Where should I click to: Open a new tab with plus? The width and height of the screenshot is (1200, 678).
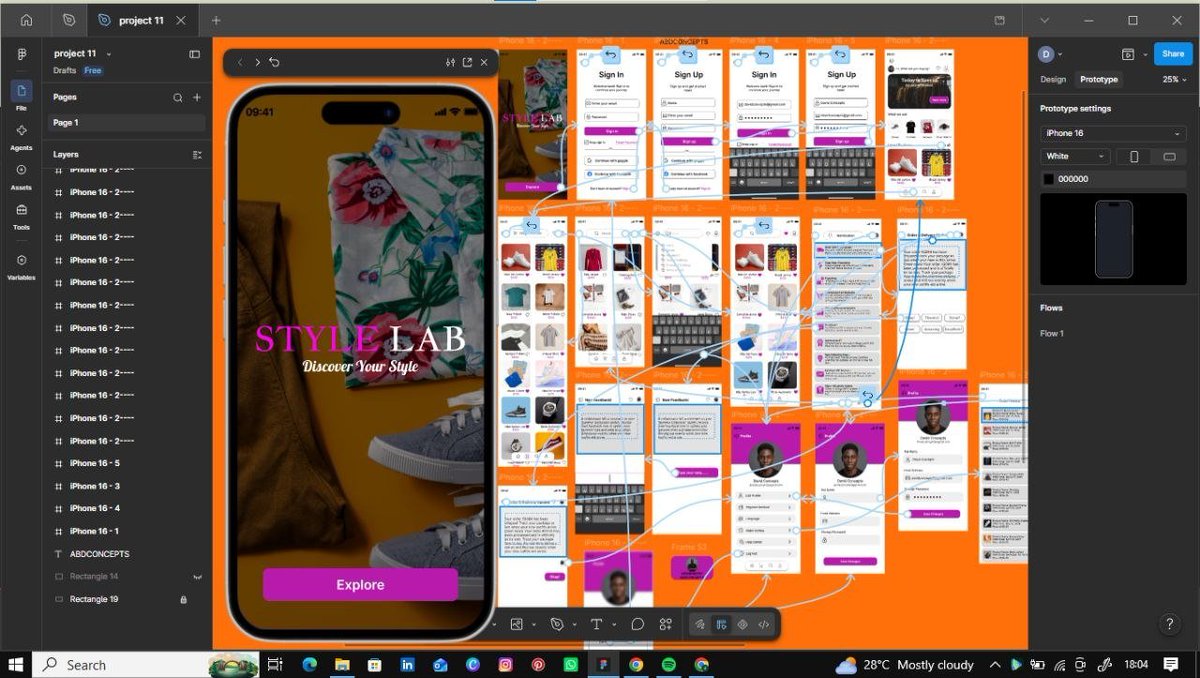(x=216, y=20)
